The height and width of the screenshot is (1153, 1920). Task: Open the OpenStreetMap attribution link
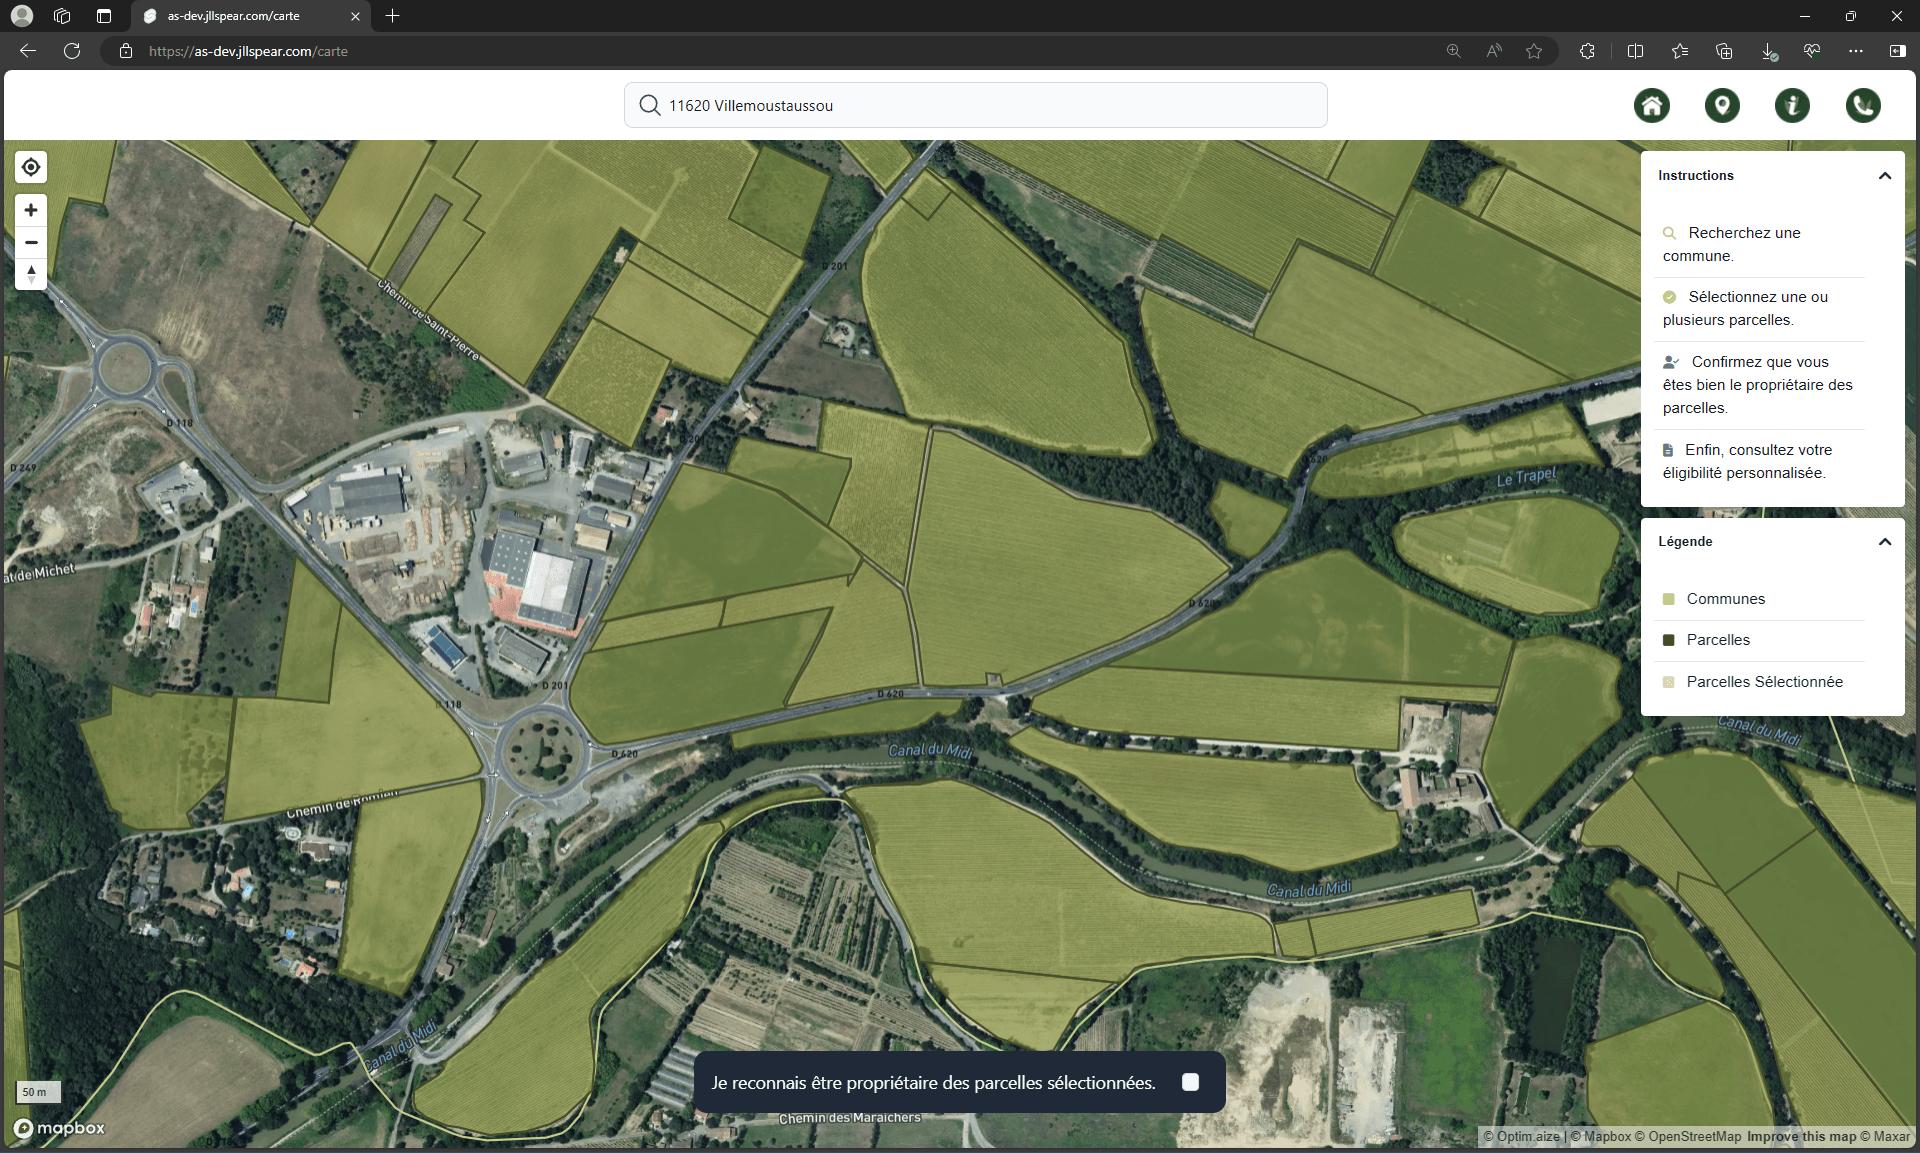[1694, 1136]
